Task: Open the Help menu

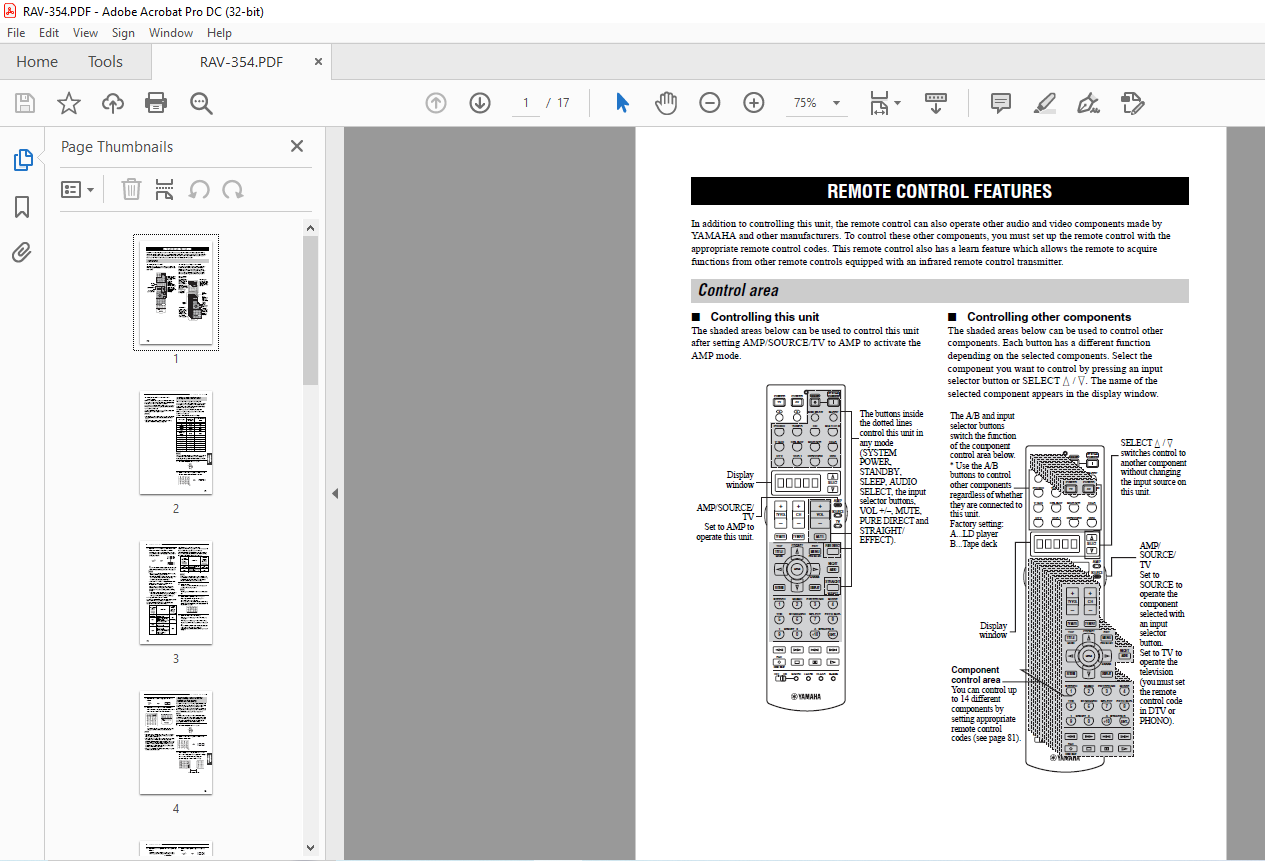Action: (219, 33)
